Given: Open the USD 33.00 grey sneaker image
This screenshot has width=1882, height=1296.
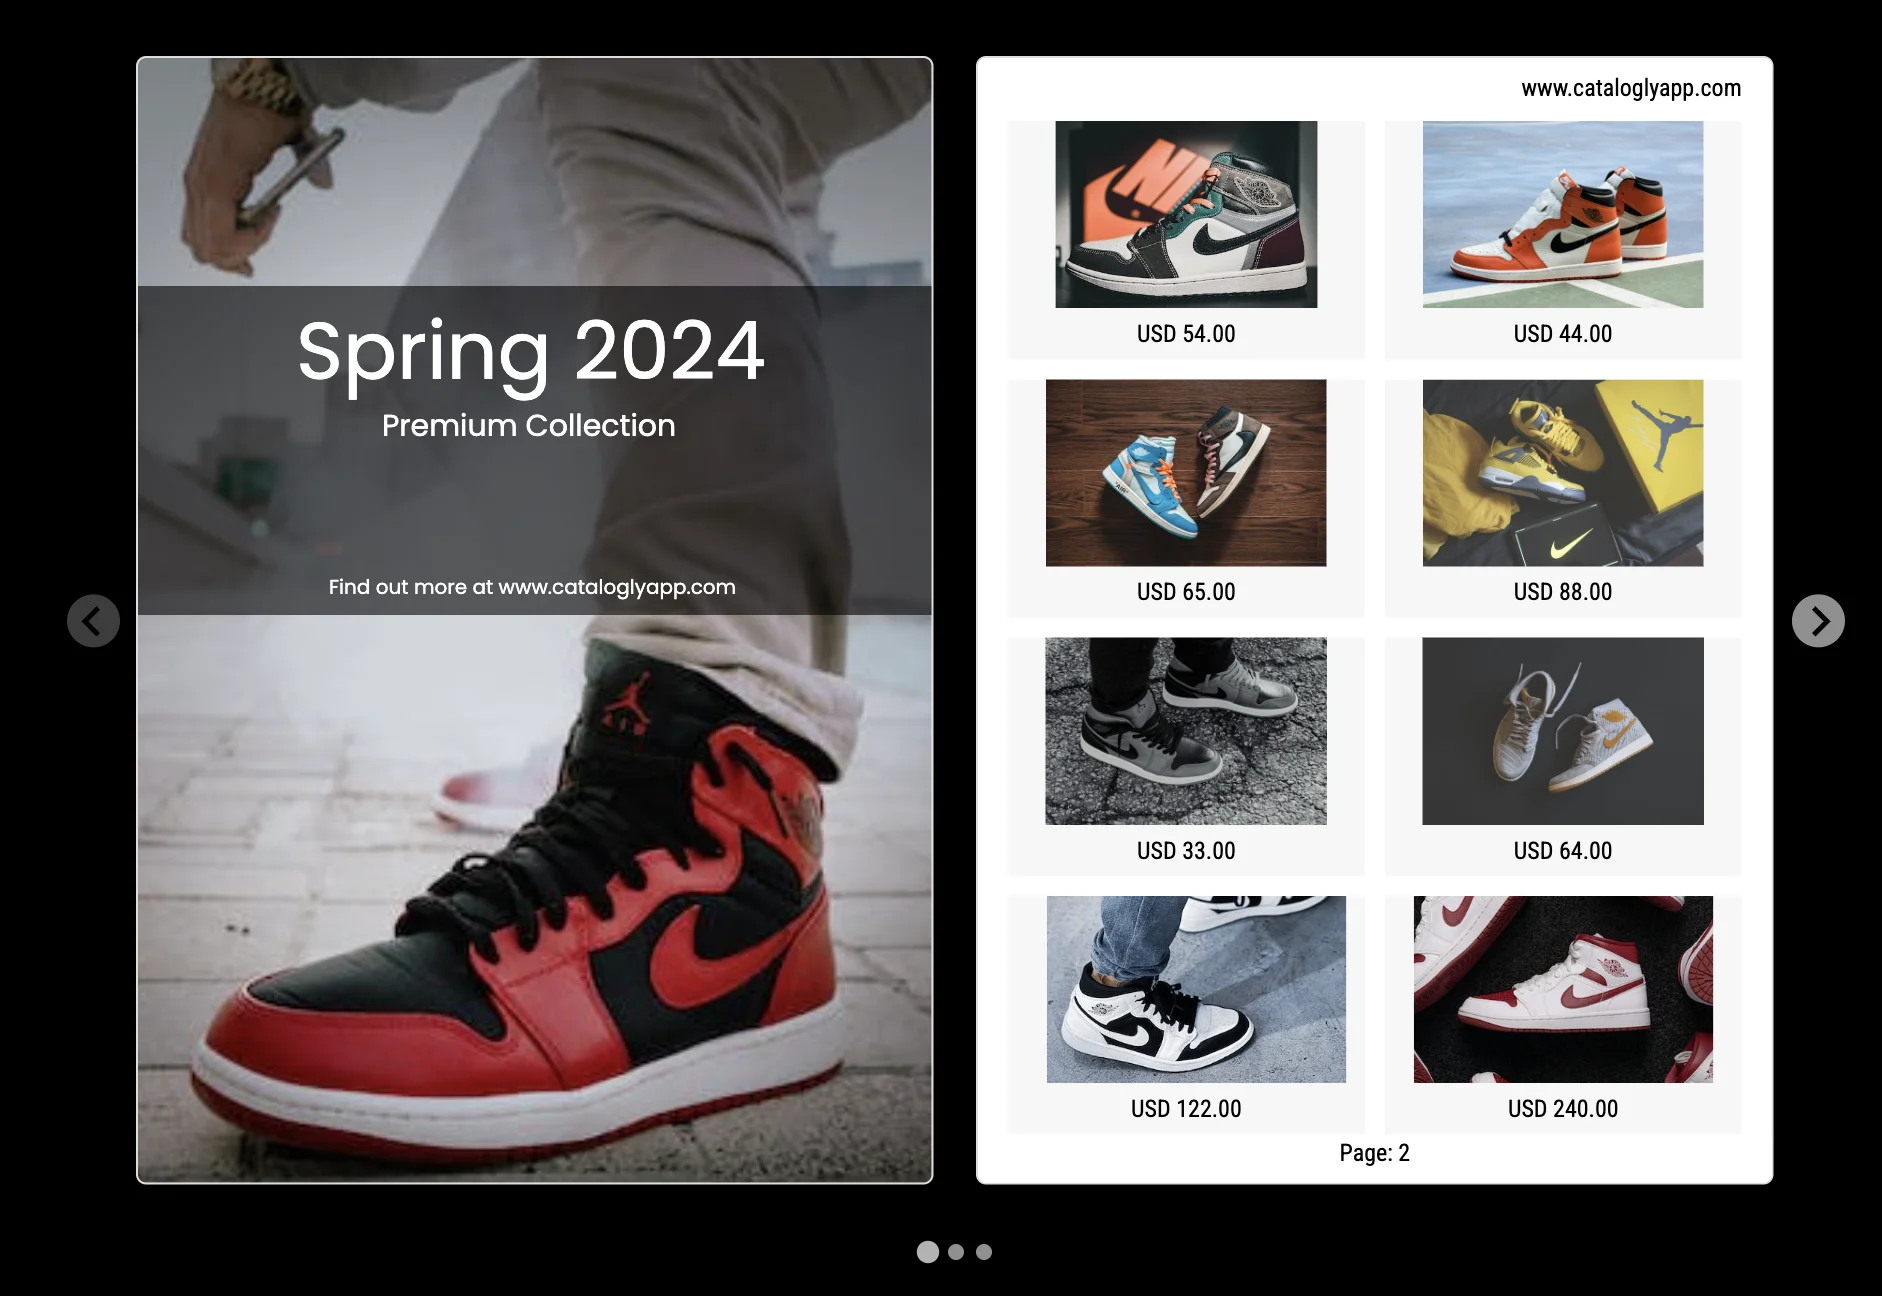Looking at the screenshot, I should coord(1186,731).
